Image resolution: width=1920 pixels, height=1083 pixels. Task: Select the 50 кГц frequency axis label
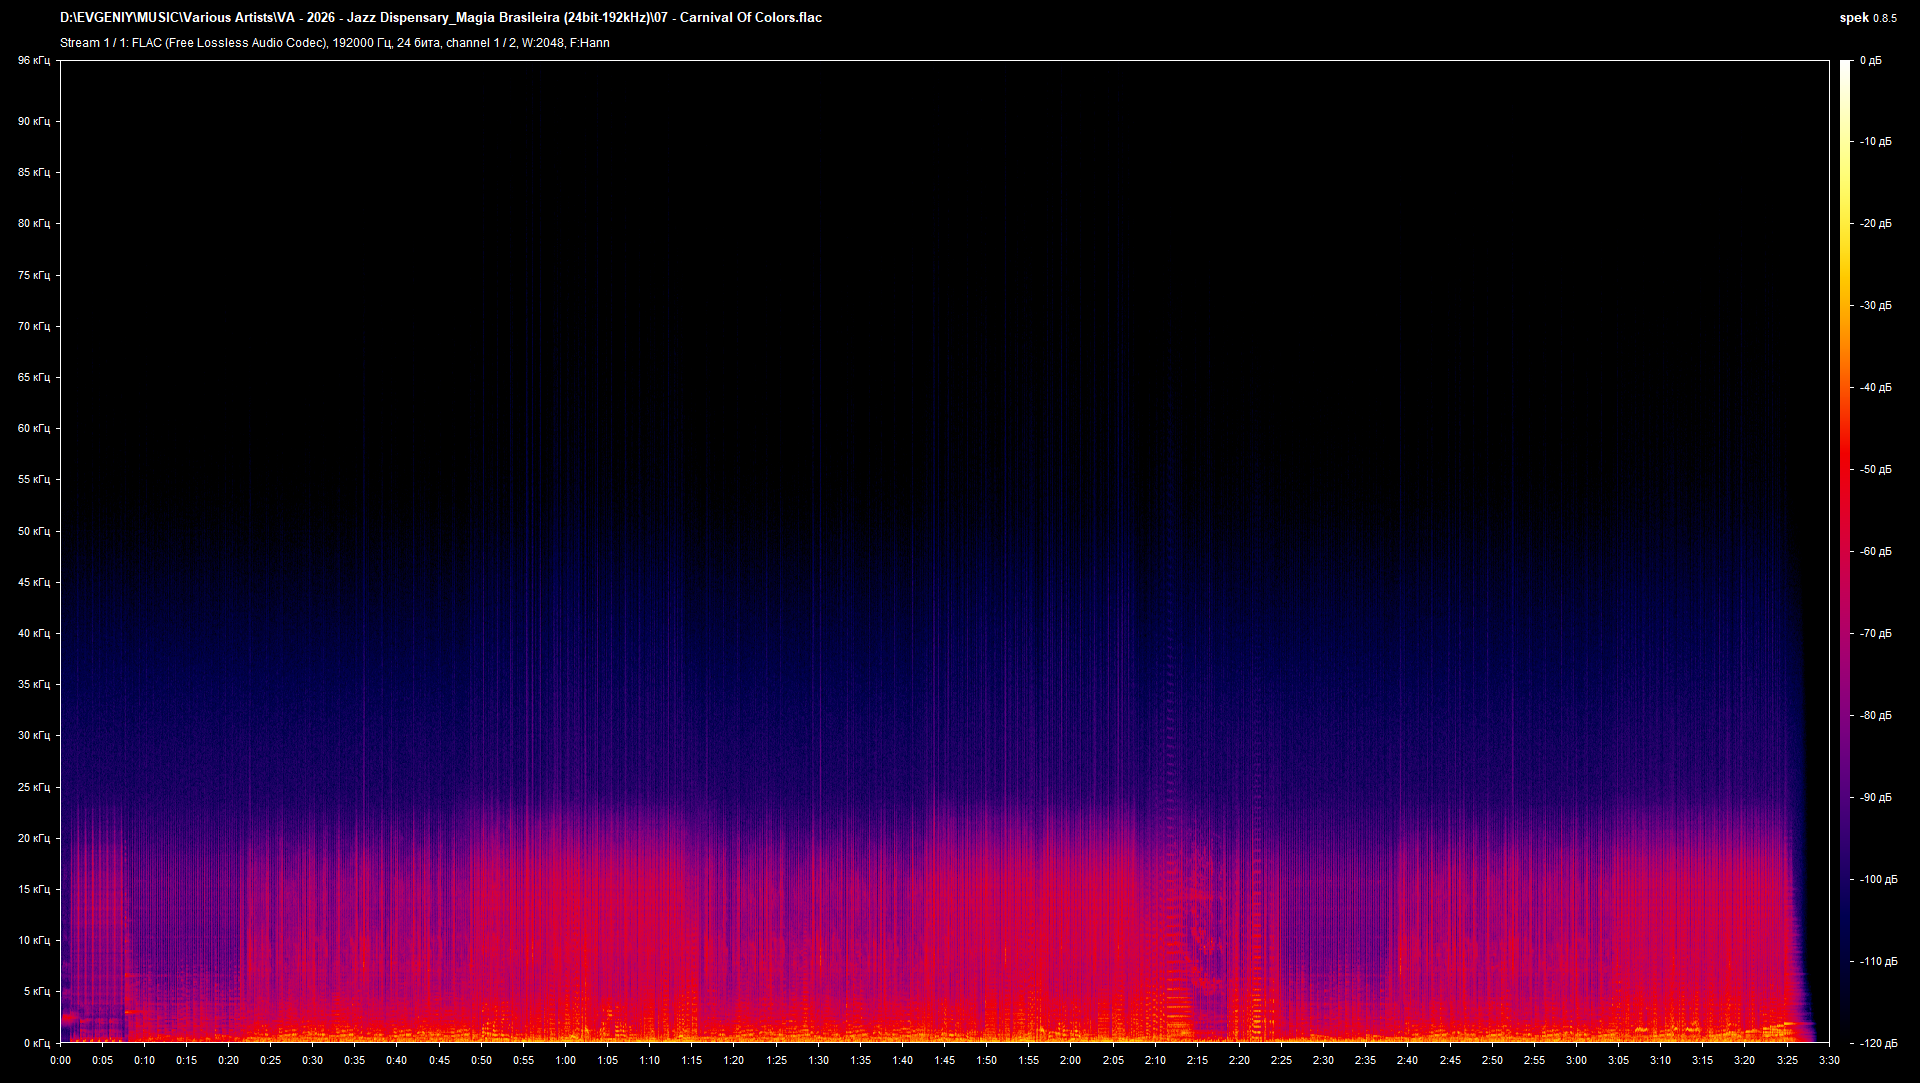(x=36, y=531)
